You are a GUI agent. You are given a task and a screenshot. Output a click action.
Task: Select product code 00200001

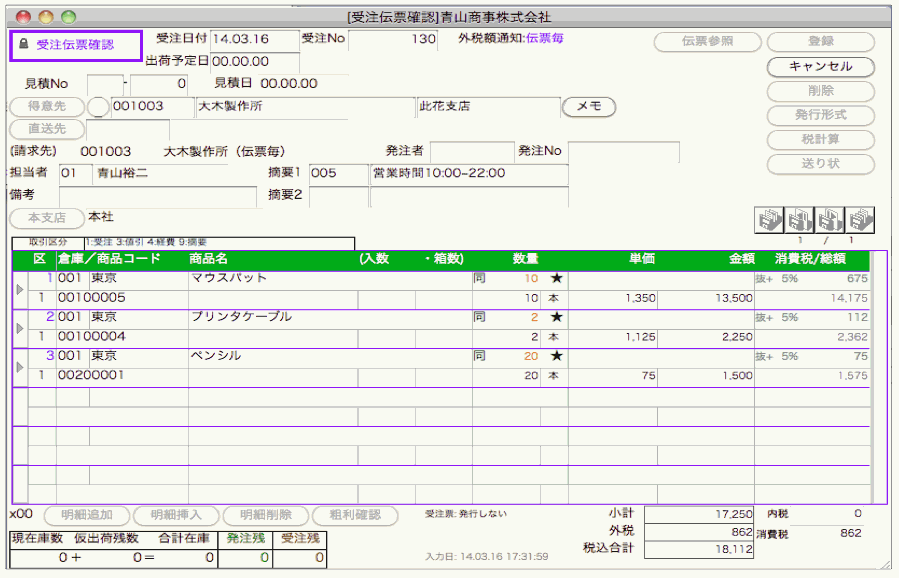91,375
